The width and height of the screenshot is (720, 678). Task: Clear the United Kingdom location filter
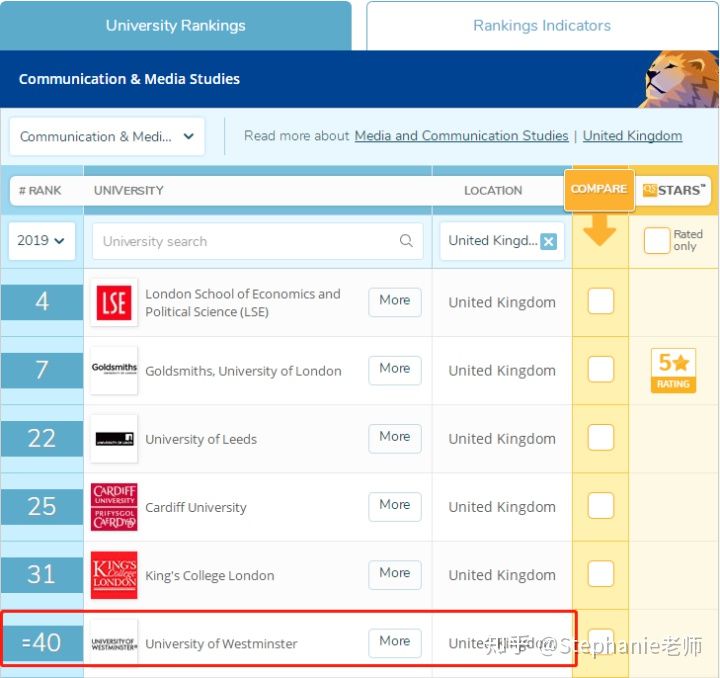[548, 241]
